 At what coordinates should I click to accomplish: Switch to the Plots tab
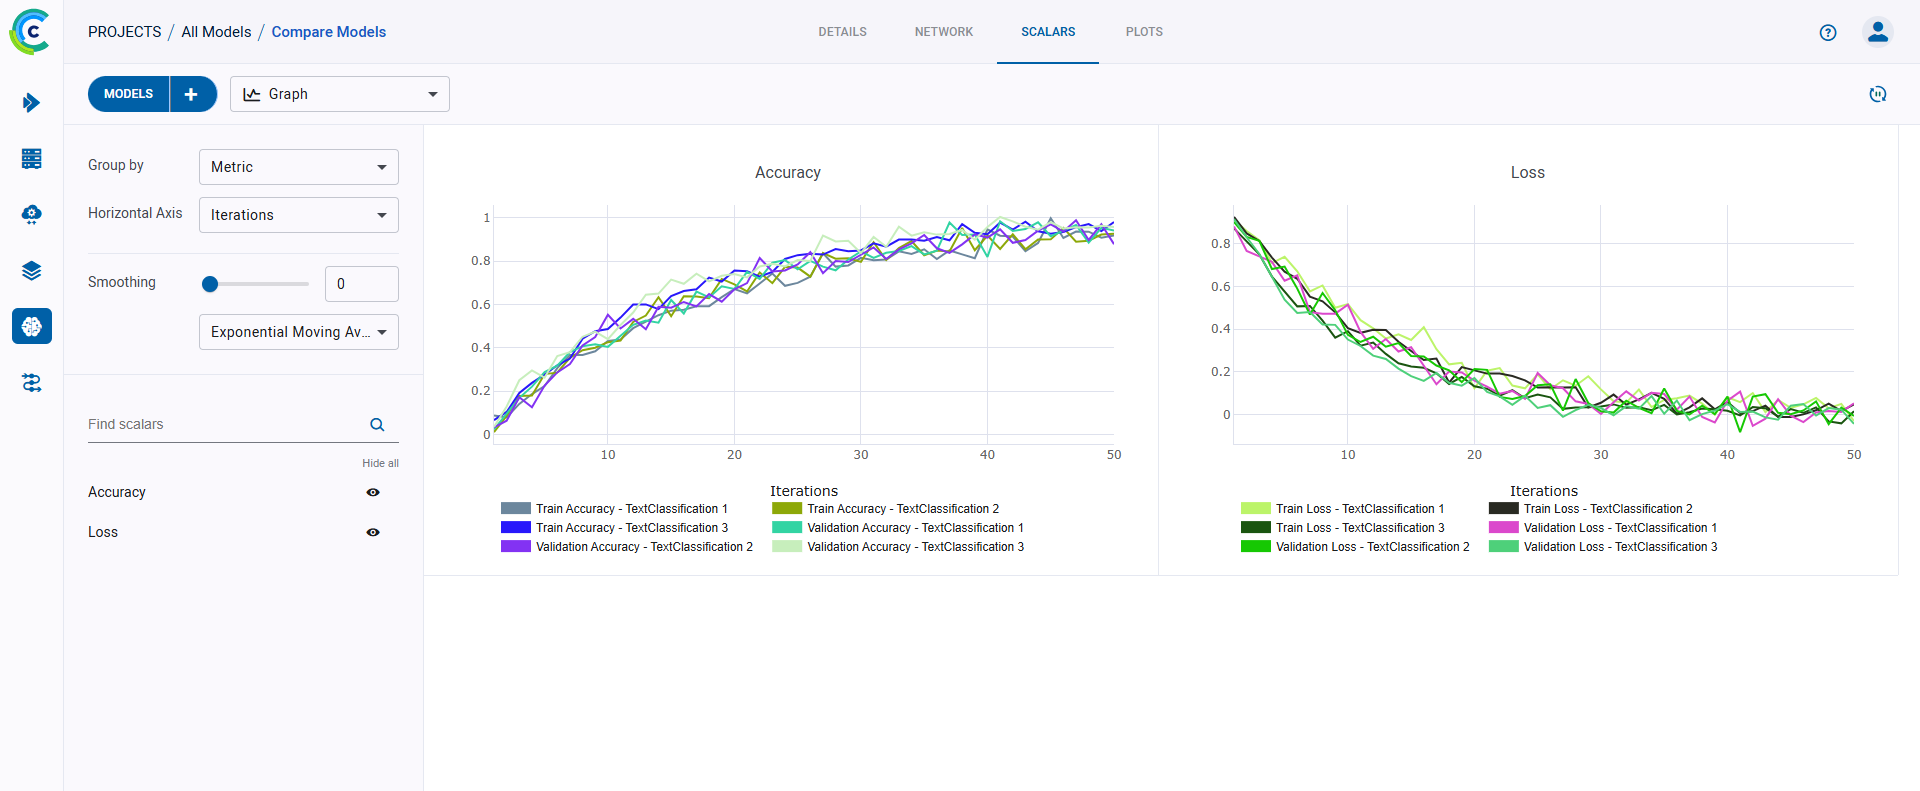point(1144,32)
